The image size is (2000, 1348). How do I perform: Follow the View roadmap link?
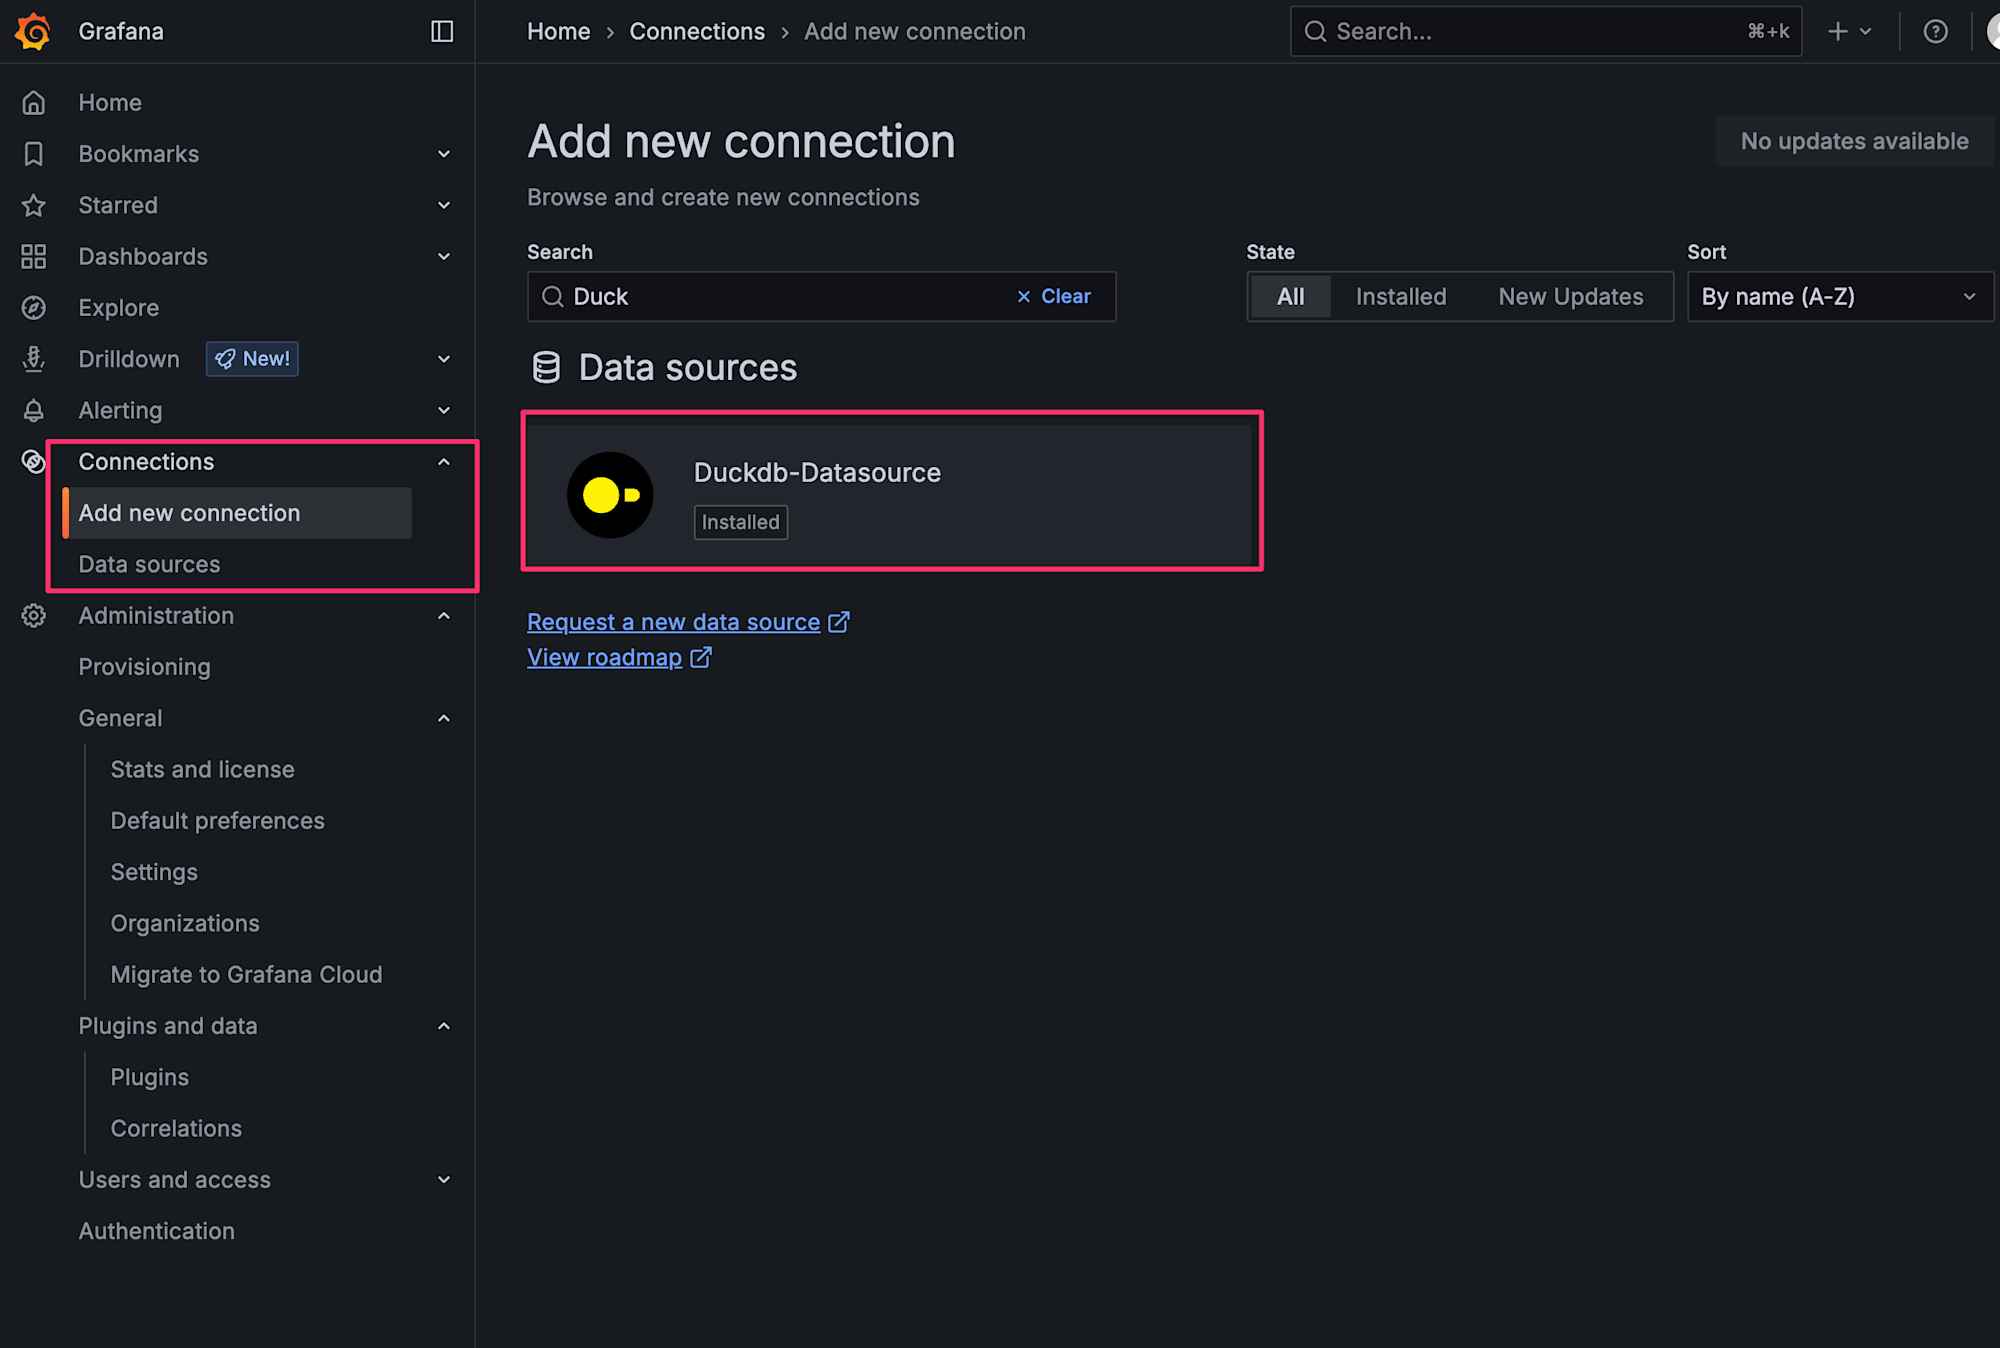[x=604, y=657]
